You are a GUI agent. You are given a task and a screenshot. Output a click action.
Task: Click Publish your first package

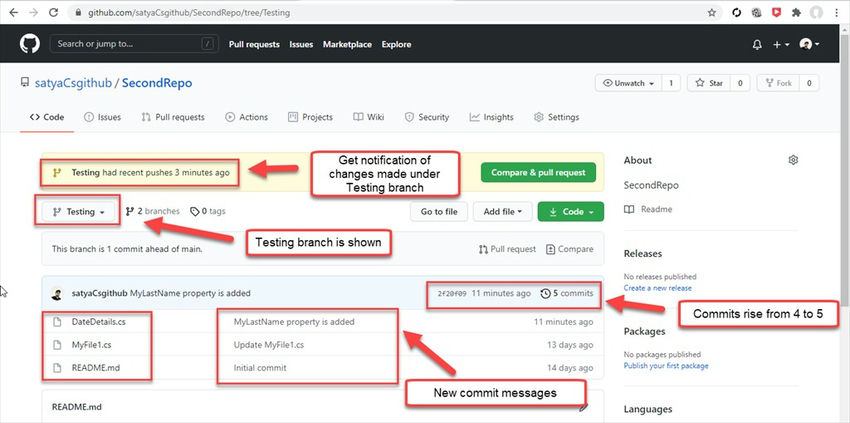666,366
